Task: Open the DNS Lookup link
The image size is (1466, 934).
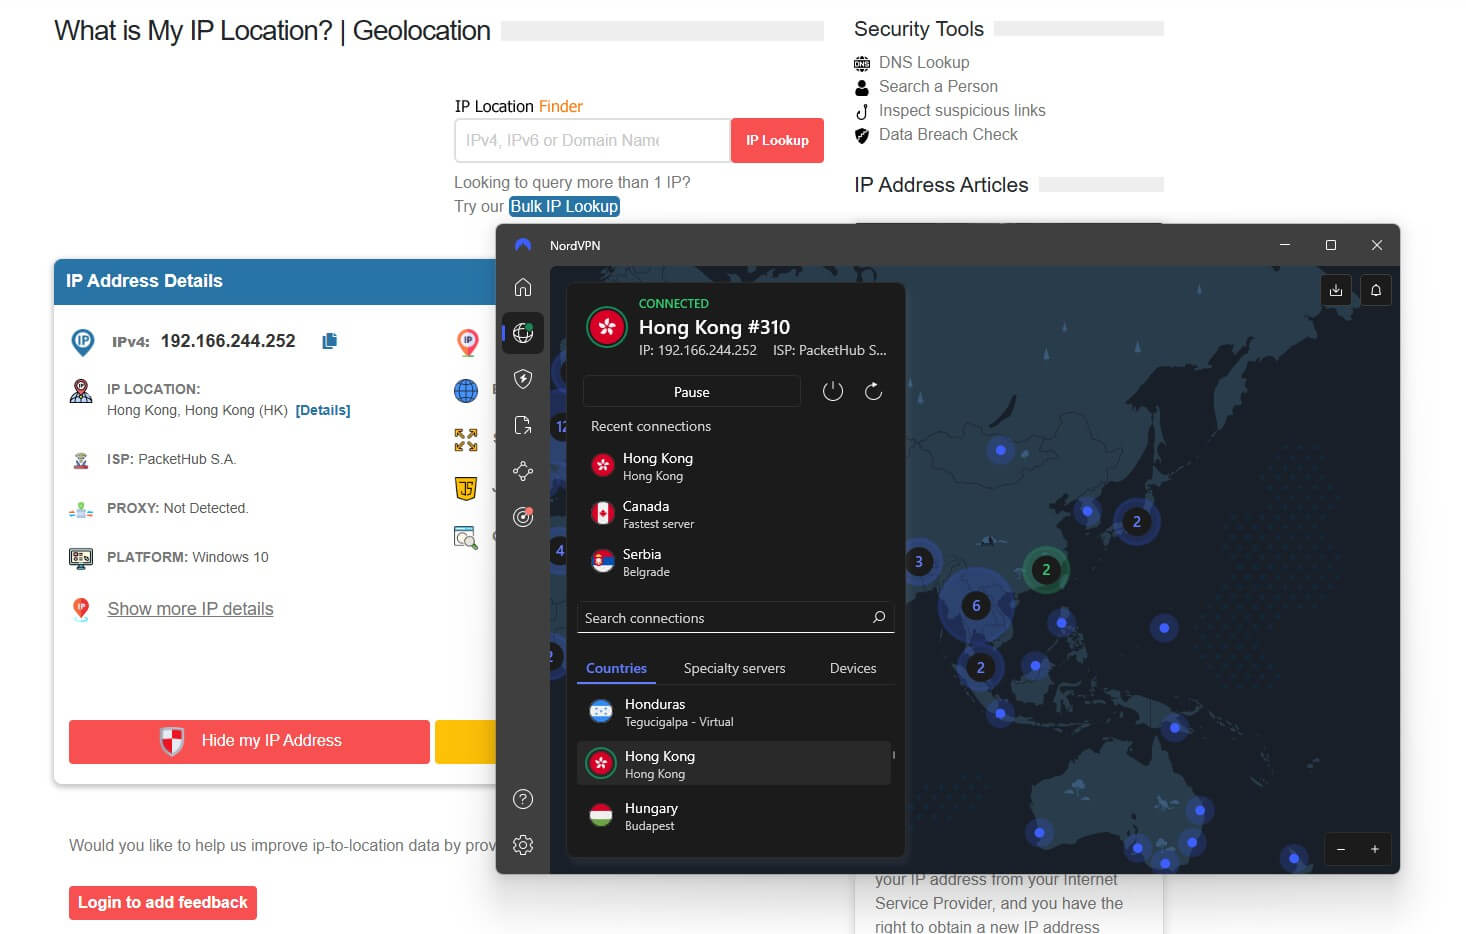Action: (x=924, y=62)
